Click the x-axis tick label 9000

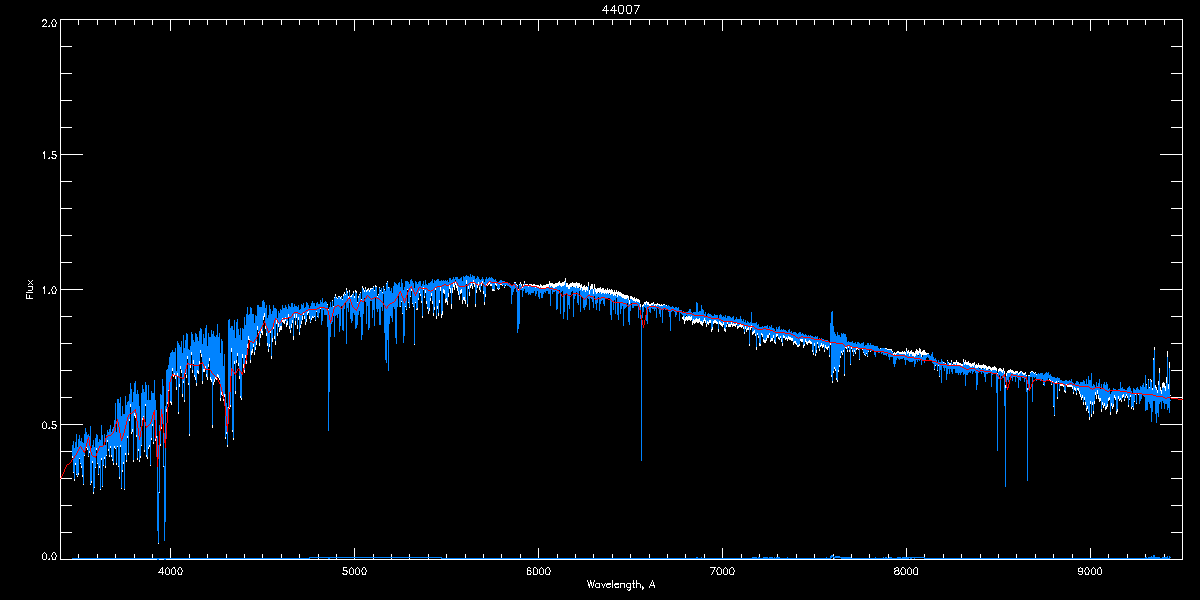pyautogui.click(x=1090, y=572)
